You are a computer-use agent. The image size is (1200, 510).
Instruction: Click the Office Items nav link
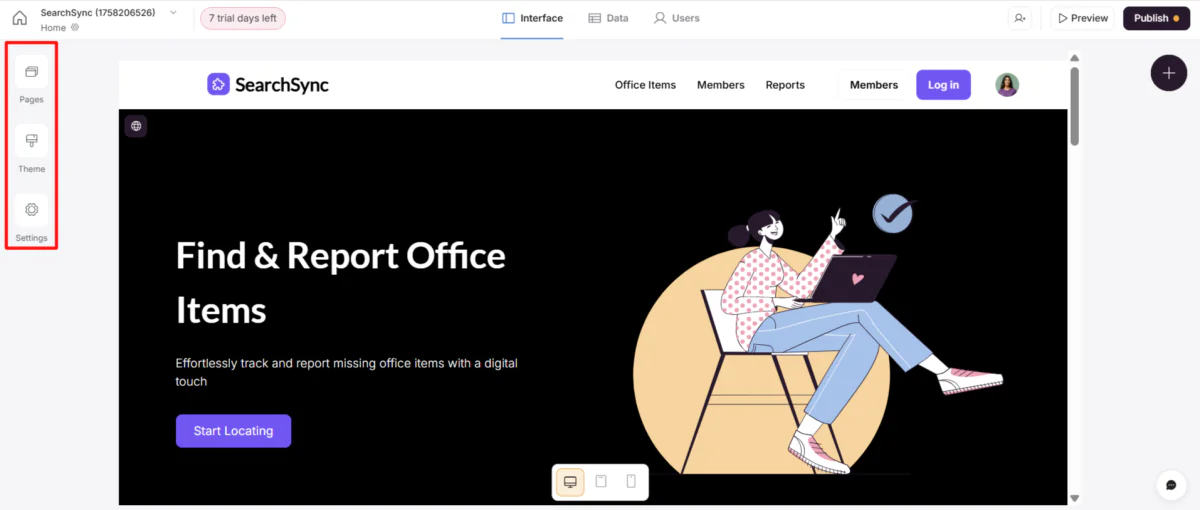(645, 85)
